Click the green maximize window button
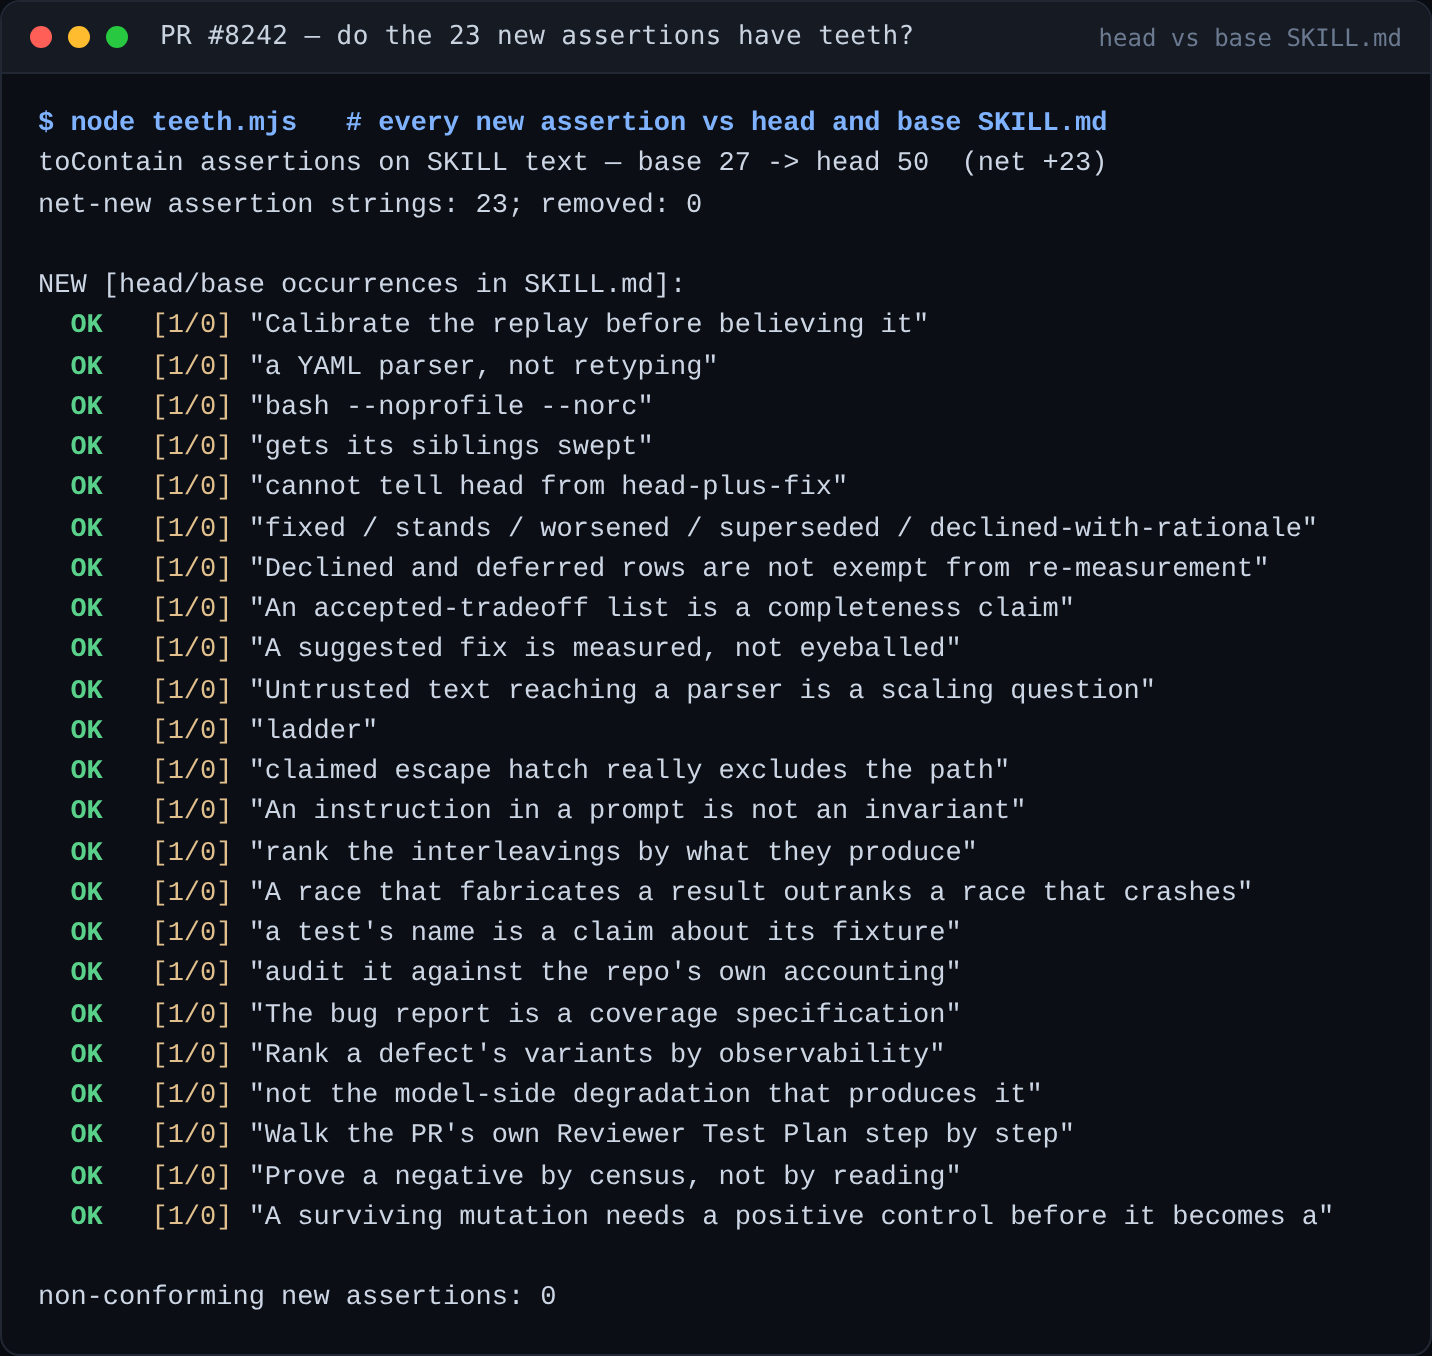Image resolution: width=1432 pixels, height=1356 pixels. click(117, 37)
